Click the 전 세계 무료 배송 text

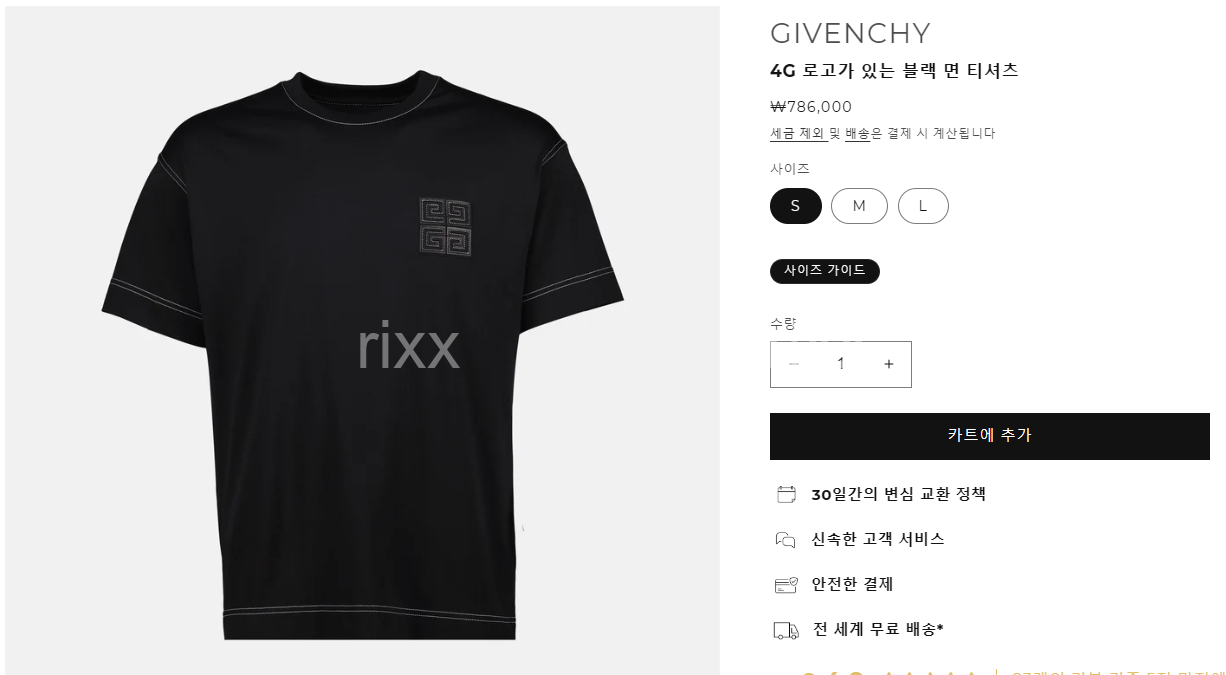tap(878, 629)
